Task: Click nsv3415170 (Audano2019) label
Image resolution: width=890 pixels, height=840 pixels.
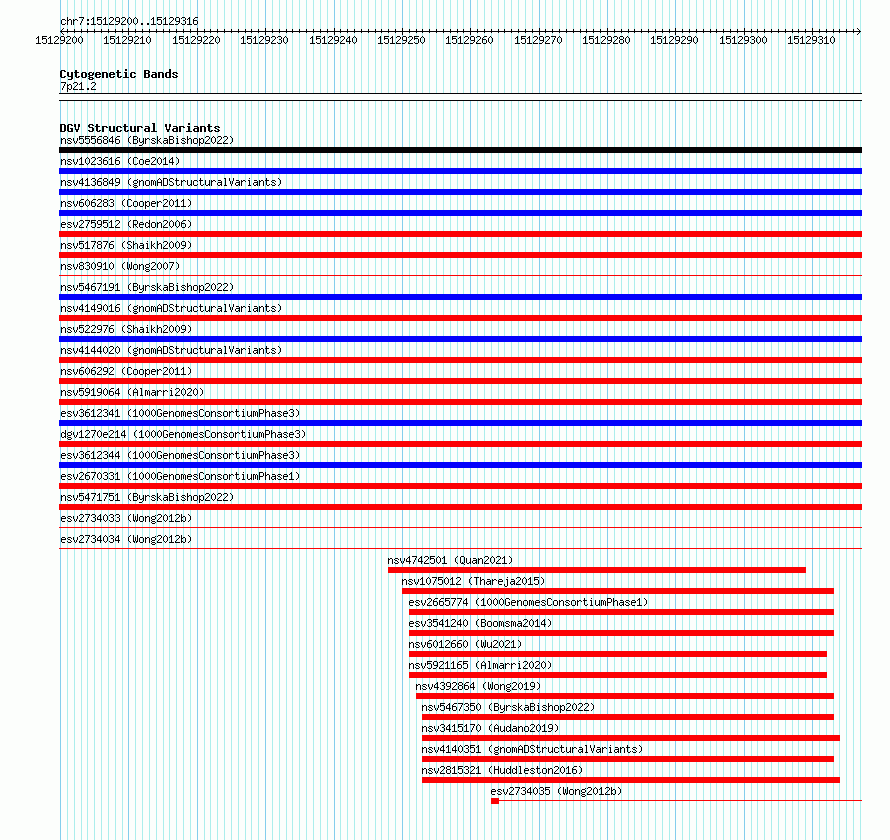Action: coord(490,728)
